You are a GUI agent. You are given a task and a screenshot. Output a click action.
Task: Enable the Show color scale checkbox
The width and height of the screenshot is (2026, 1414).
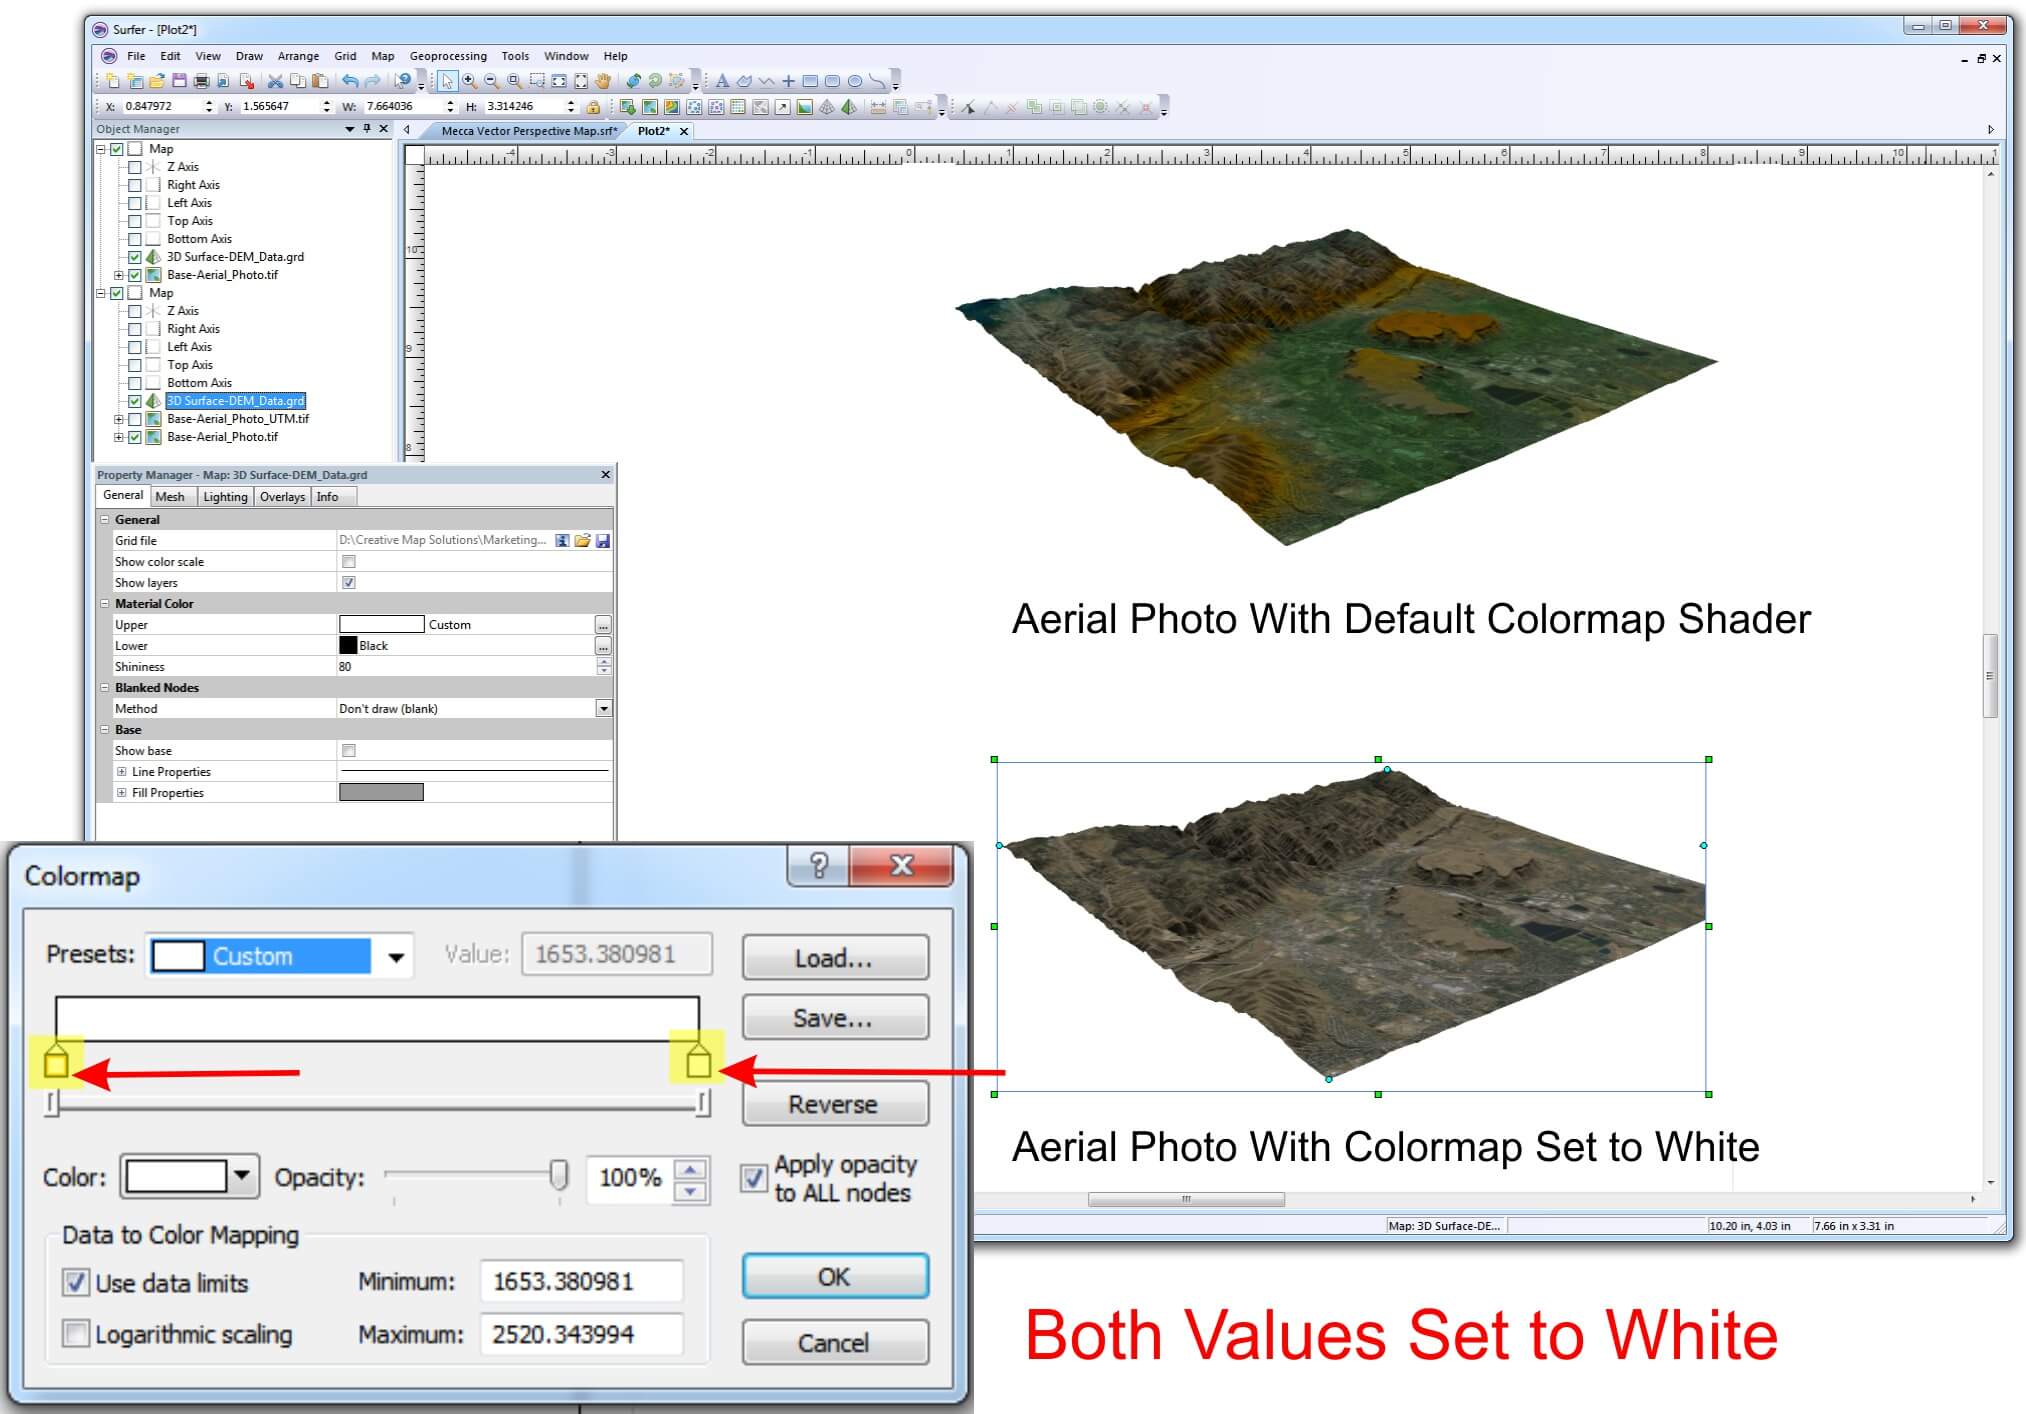pyautogui.click(x=348, y=561)
